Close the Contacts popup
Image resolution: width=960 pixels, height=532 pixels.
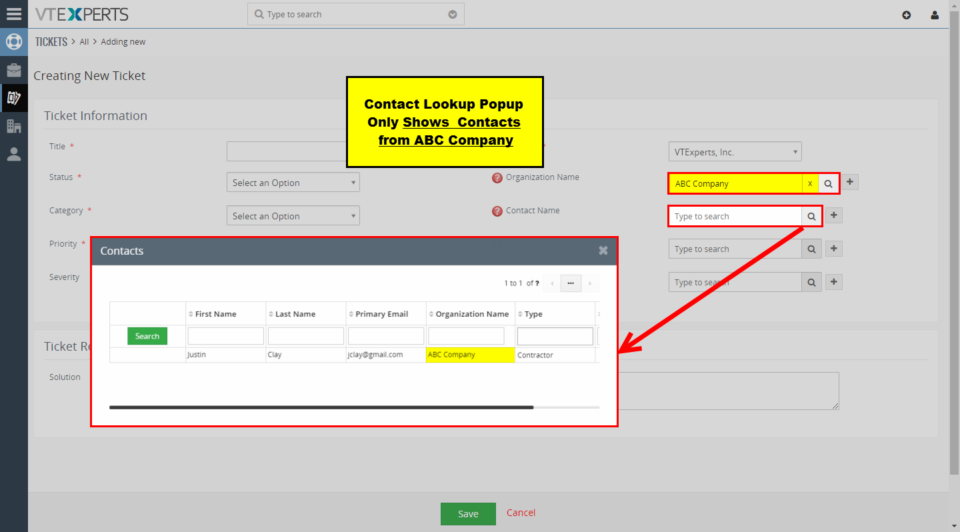[603, 250]
